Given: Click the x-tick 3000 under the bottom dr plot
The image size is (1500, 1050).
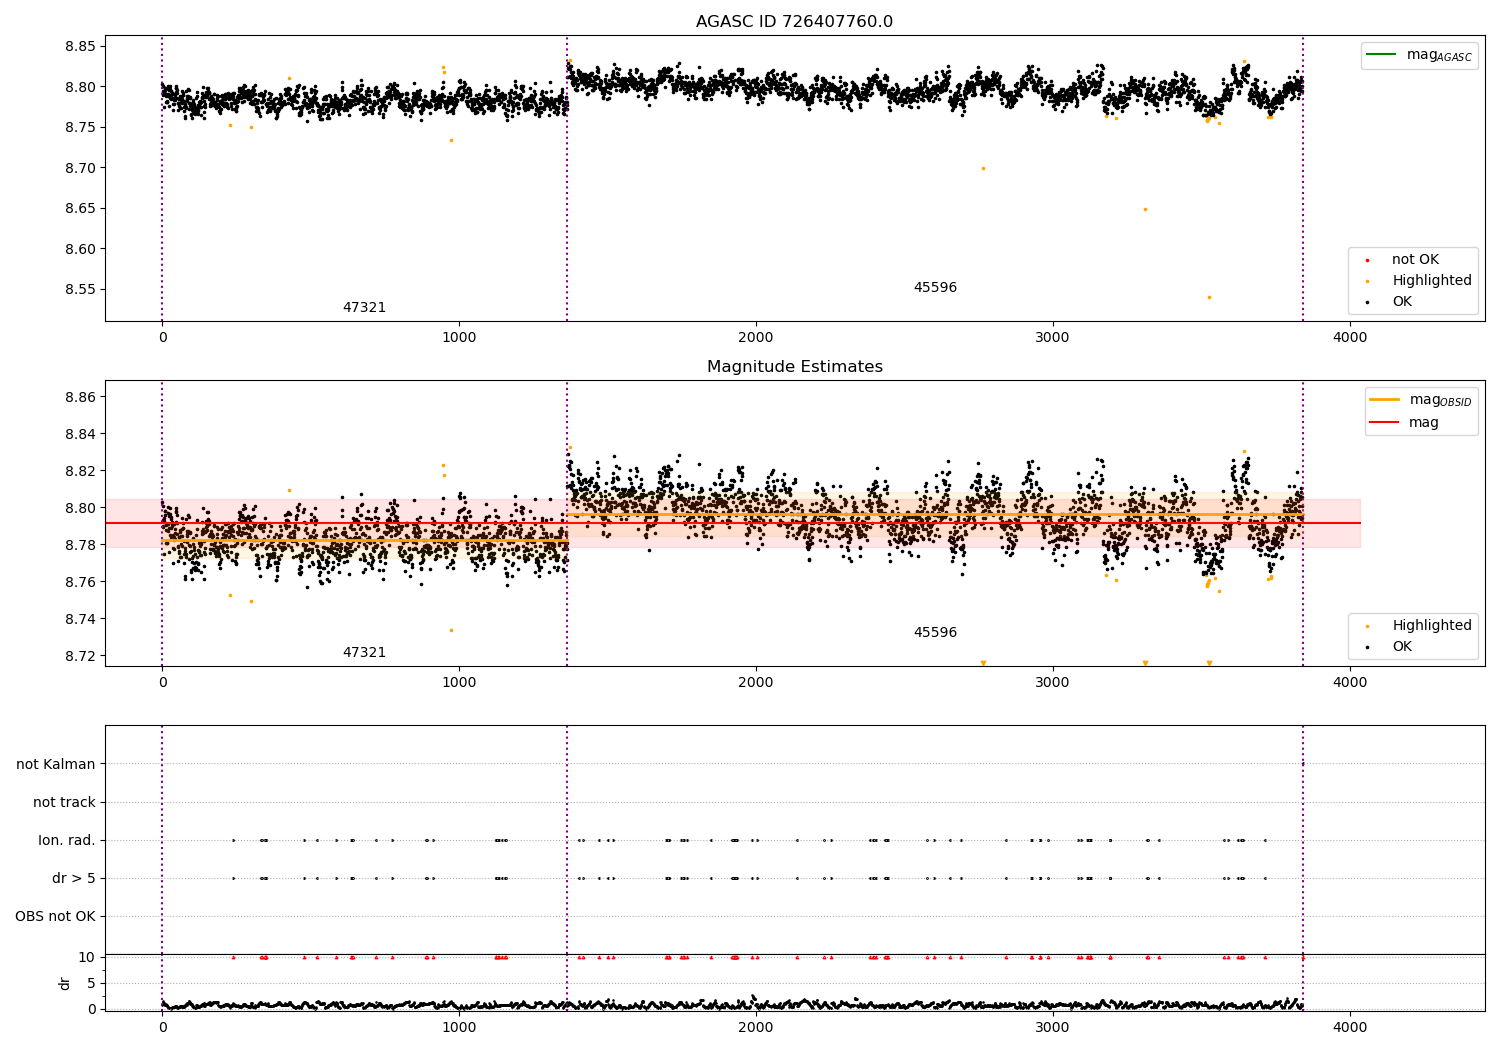Looking at the screenshot, I should [x=1053, y=1027].
